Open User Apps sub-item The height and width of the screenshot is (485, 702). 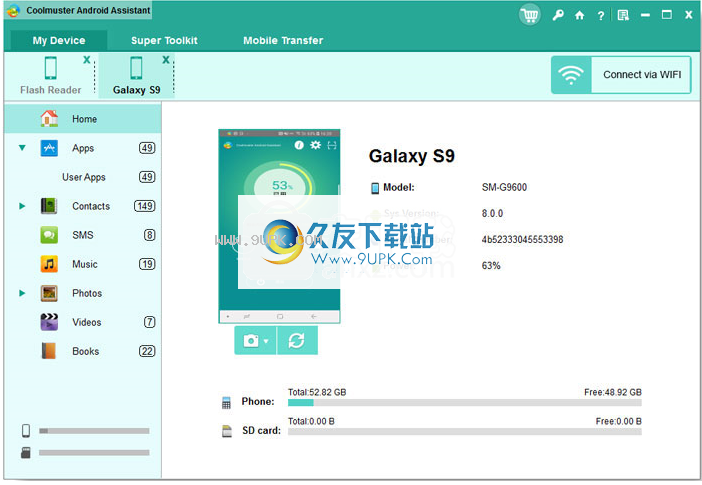point(84,177)
